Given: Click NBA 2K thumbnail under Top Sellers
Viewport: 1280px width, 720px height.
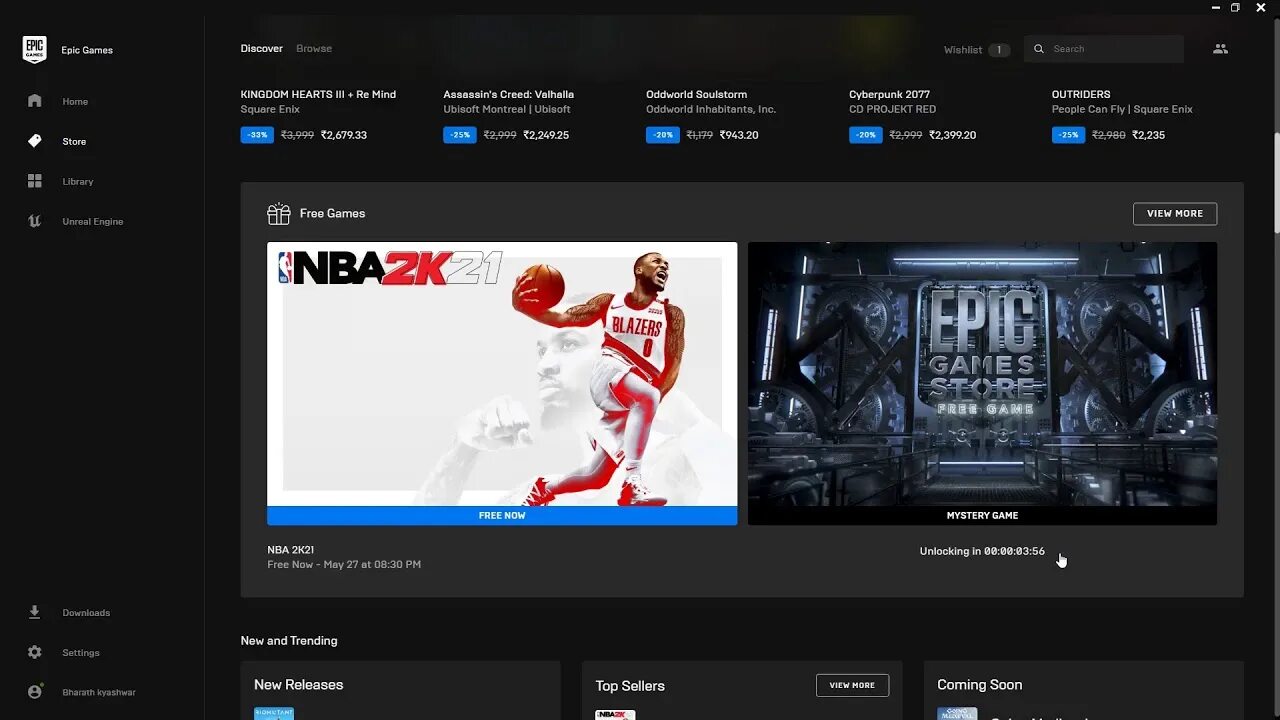Looking at the screenshot, I should (615, 715).
